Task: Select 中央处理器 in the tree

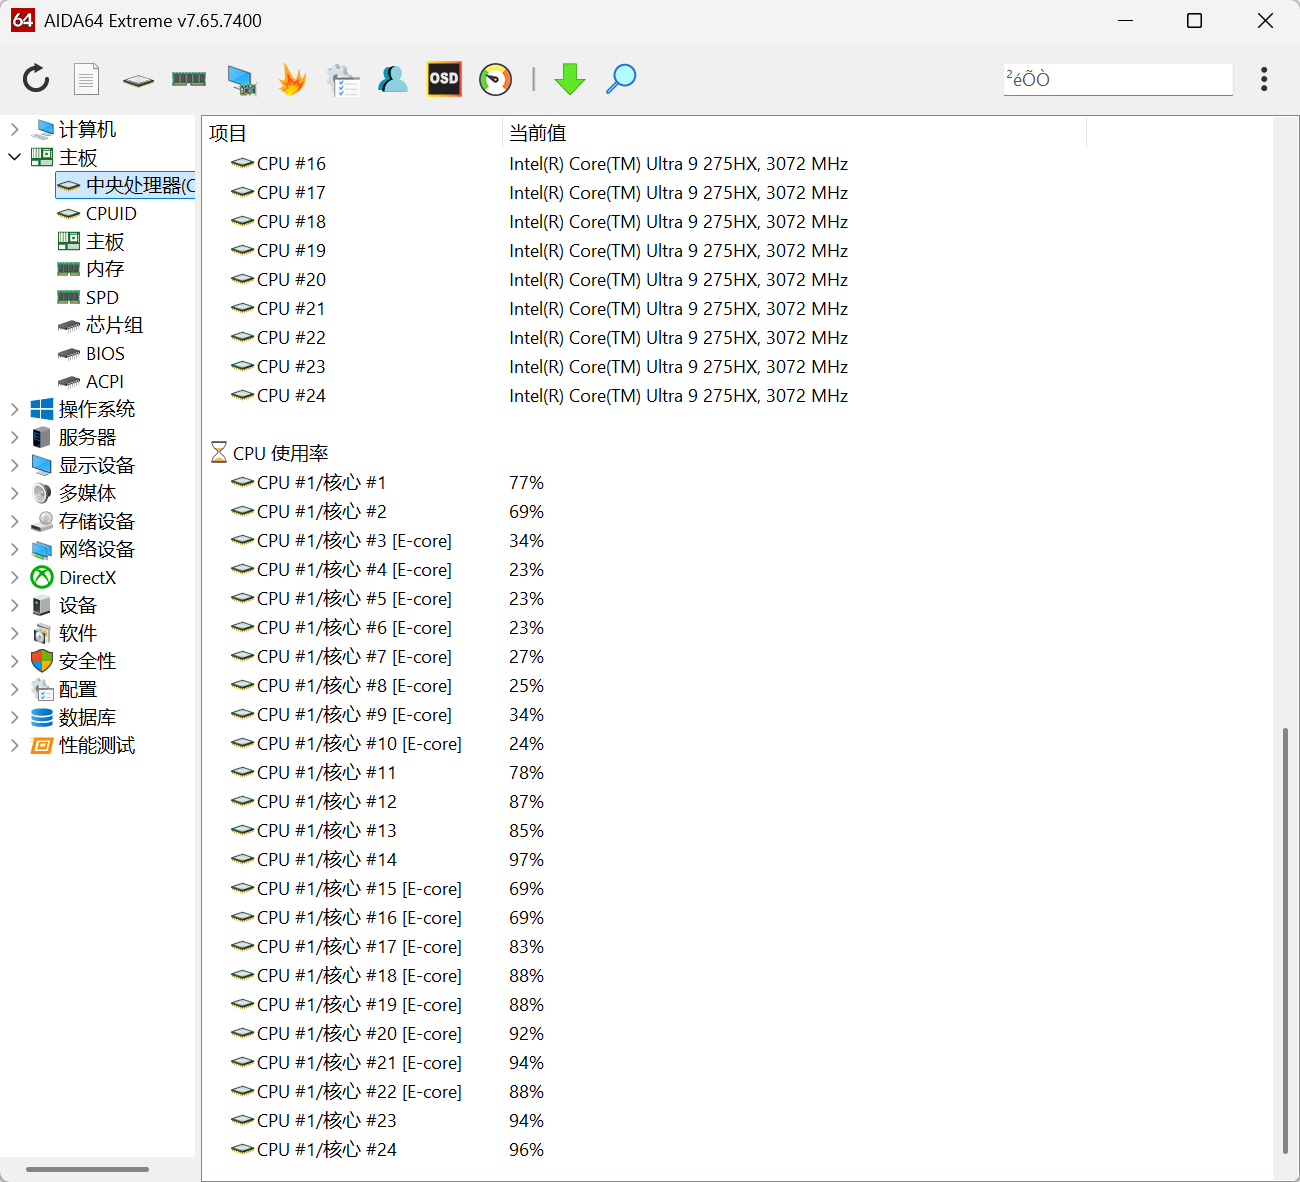Action: 125,185
